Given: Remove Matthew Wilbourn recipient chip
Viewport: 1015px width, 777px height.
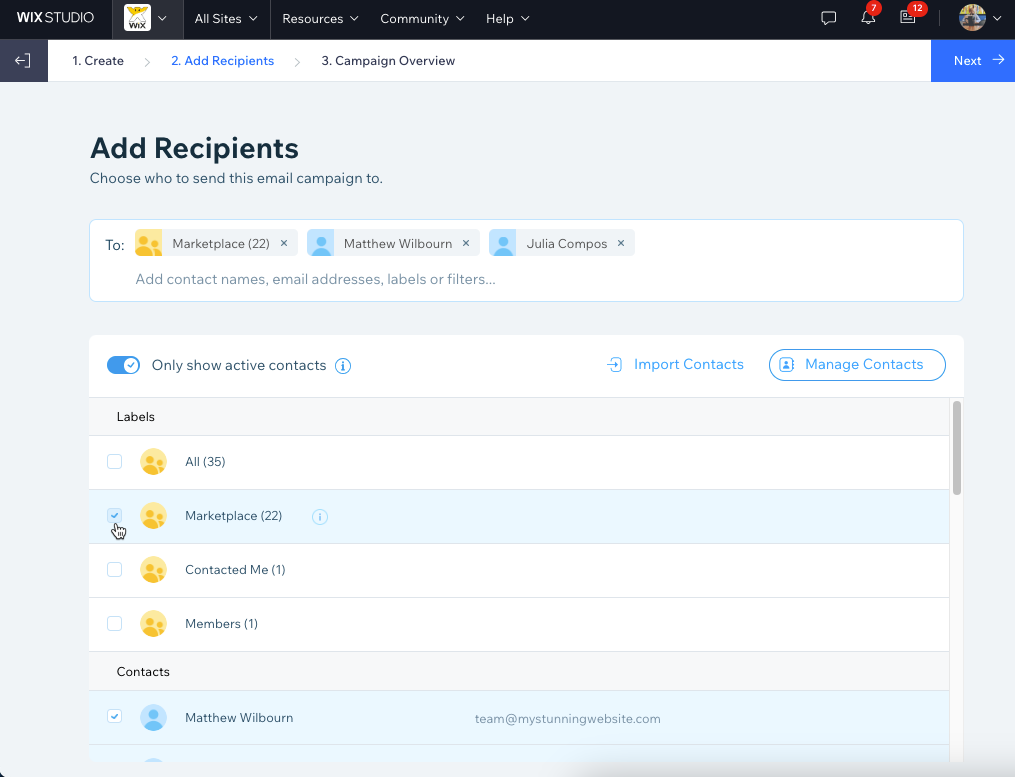Looking at the screenshot, I should pyautogui.click(x=466, y=243).
